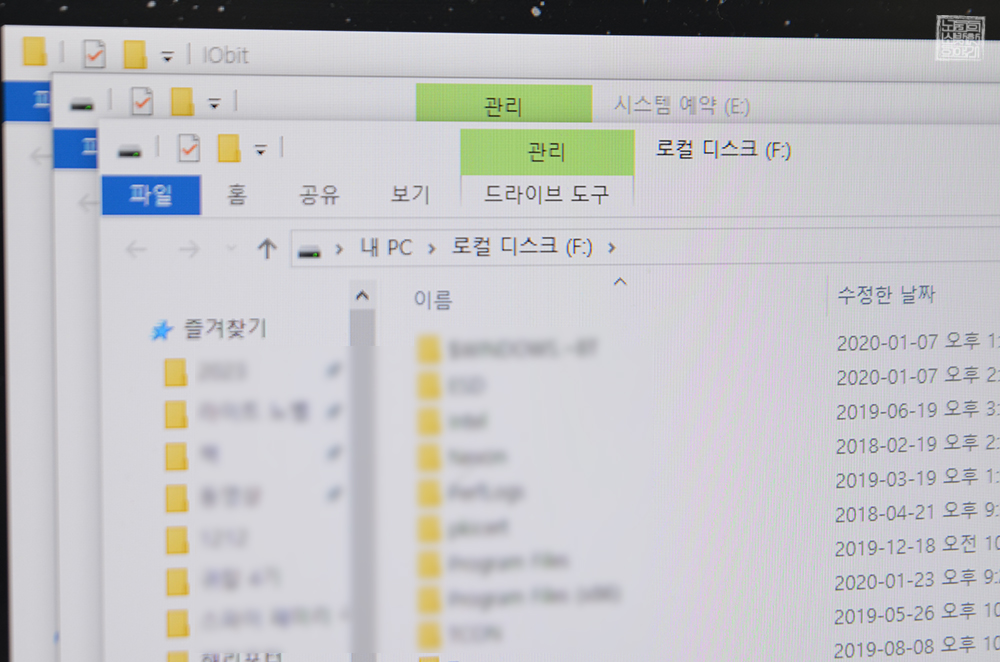
Task: Click 관리 tab in 시스템 예약 (E:) window
Action: pyautogui.click(x=503, y=105)
